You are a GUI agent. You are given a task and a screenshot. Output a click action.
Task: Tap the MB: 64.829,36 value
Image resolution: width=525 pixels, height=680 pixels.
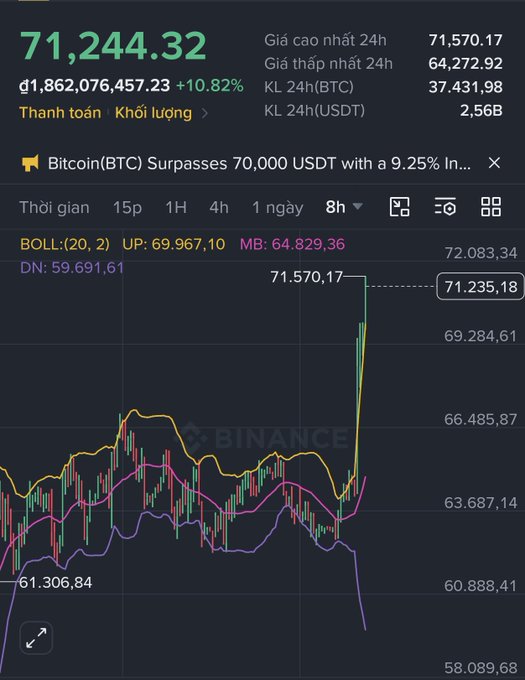(292, 244)
